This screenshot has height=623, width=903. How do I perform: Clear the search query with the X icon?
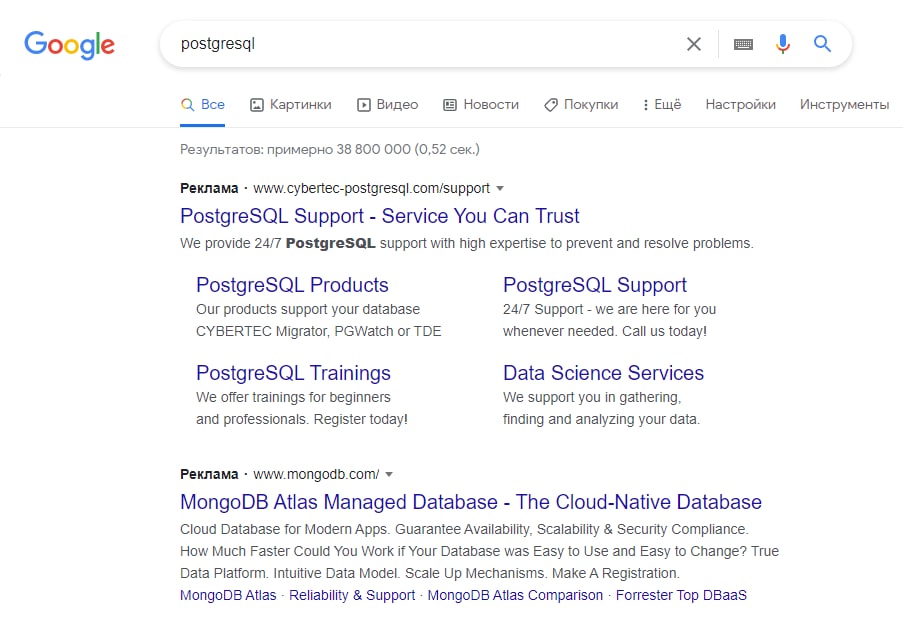click(x=694, y=44)
